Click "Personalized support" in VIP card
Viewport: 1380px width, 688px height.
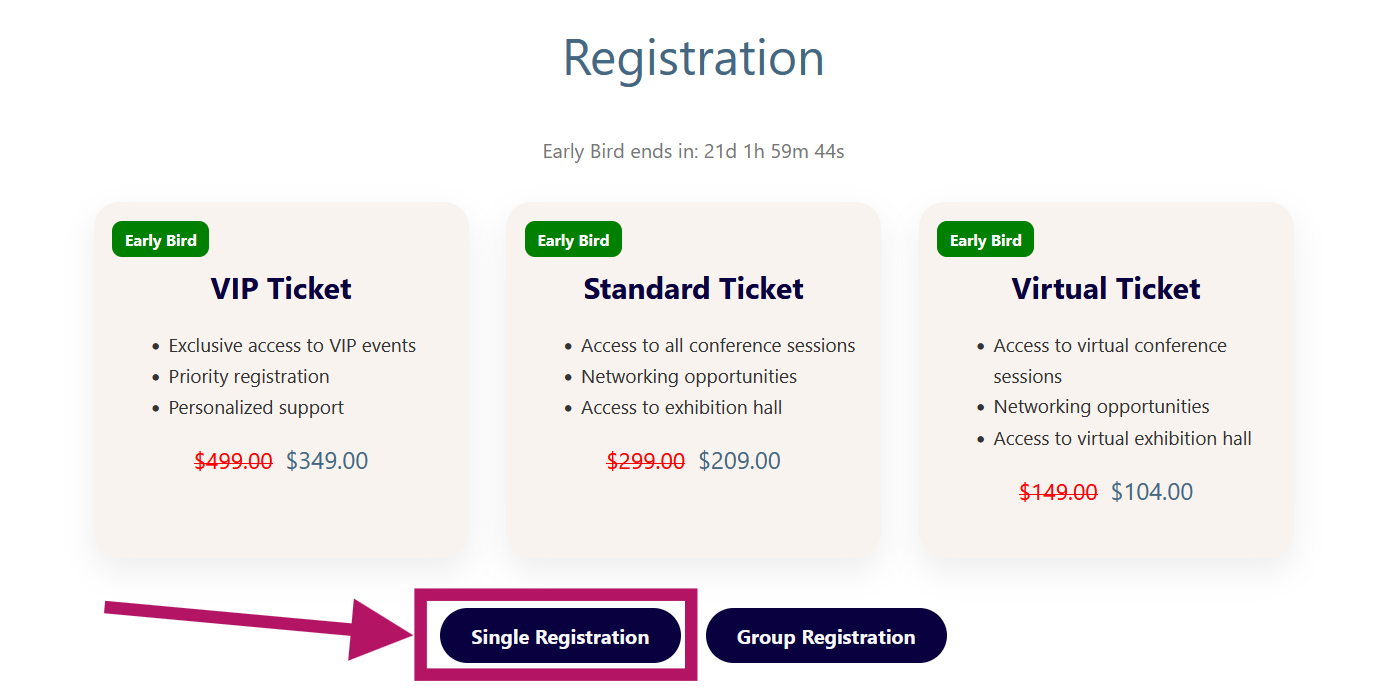256,408
